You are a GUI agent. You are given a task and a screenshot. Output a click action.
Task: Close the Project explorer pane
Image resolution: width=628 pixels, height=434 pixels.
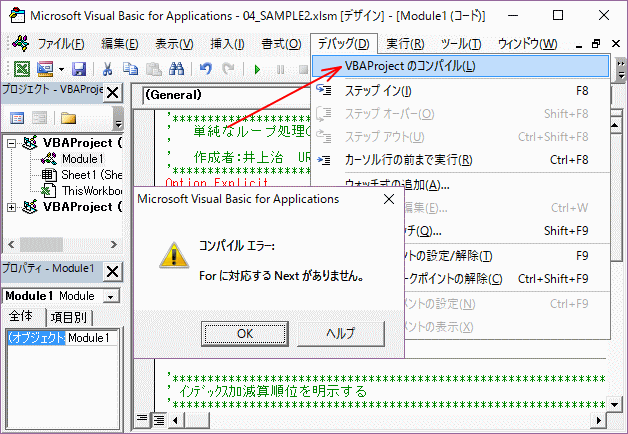(x=113, y=93)
